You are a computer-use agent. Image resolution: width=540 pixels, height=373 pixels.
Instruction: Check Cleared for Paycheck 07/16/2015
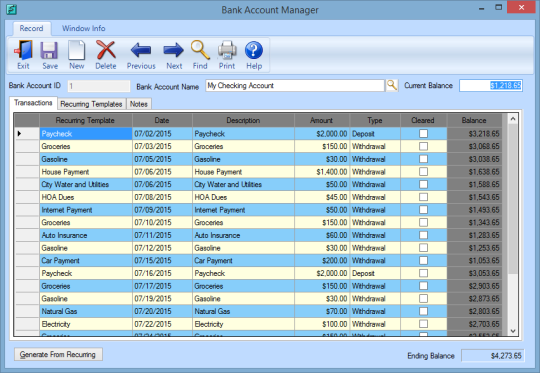tap(423, 273)
